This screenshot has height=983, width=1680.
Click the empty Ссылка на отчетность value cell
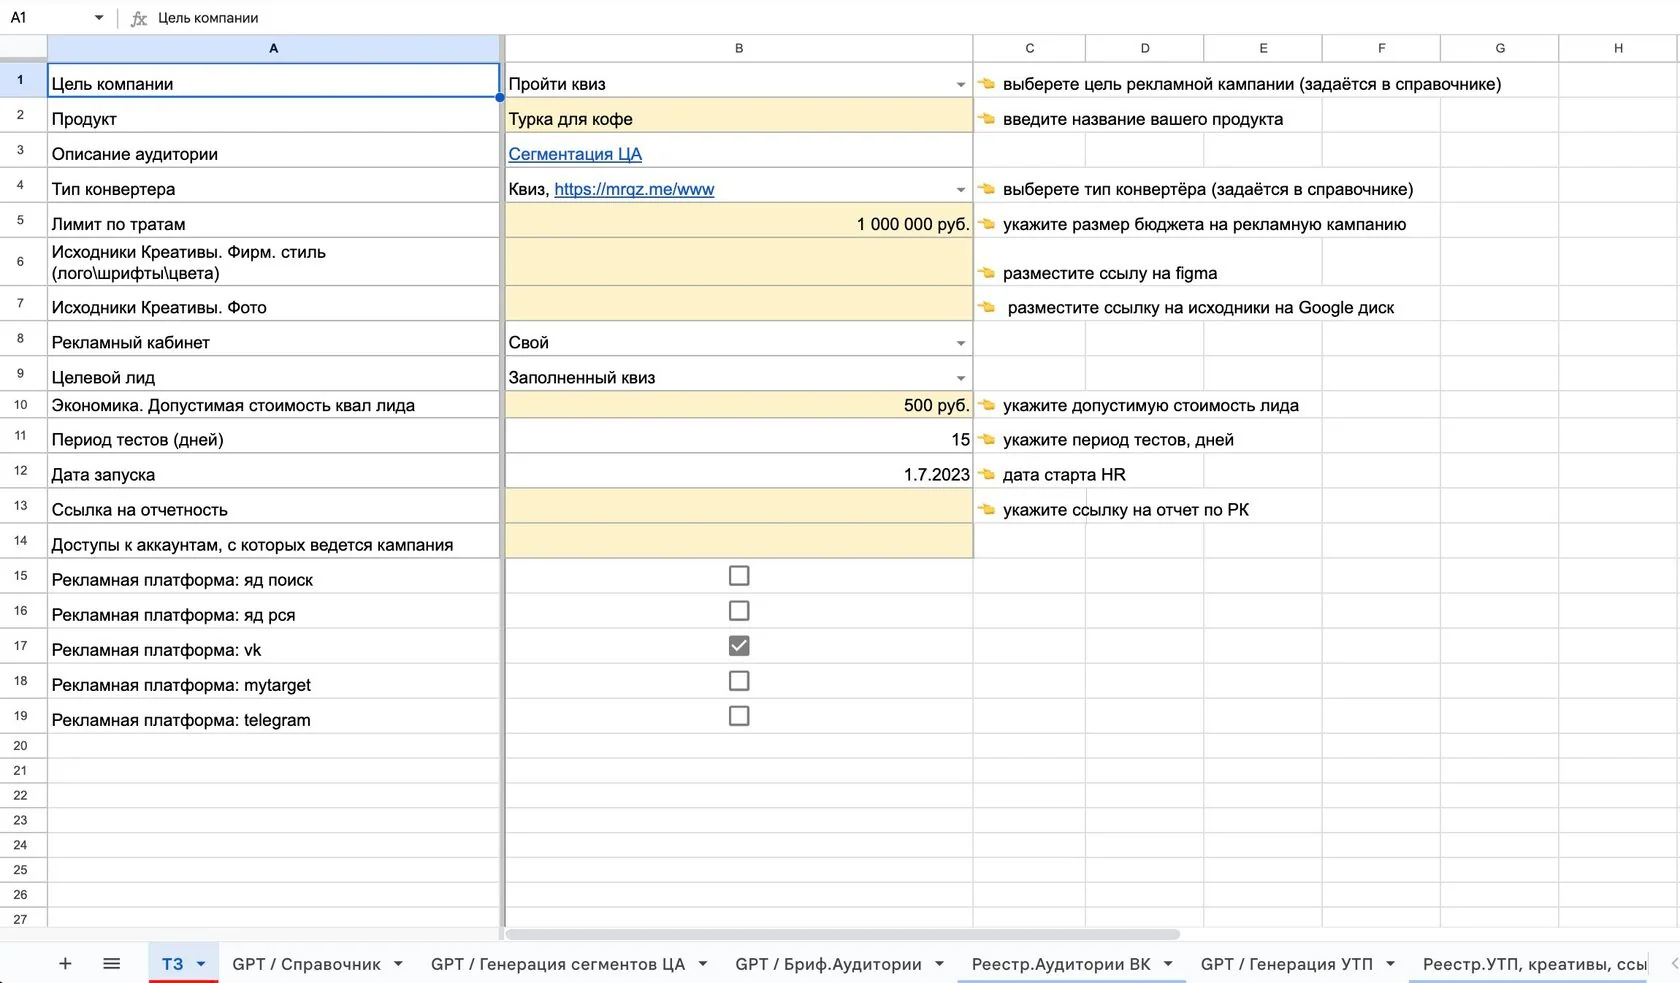(739, 506)
